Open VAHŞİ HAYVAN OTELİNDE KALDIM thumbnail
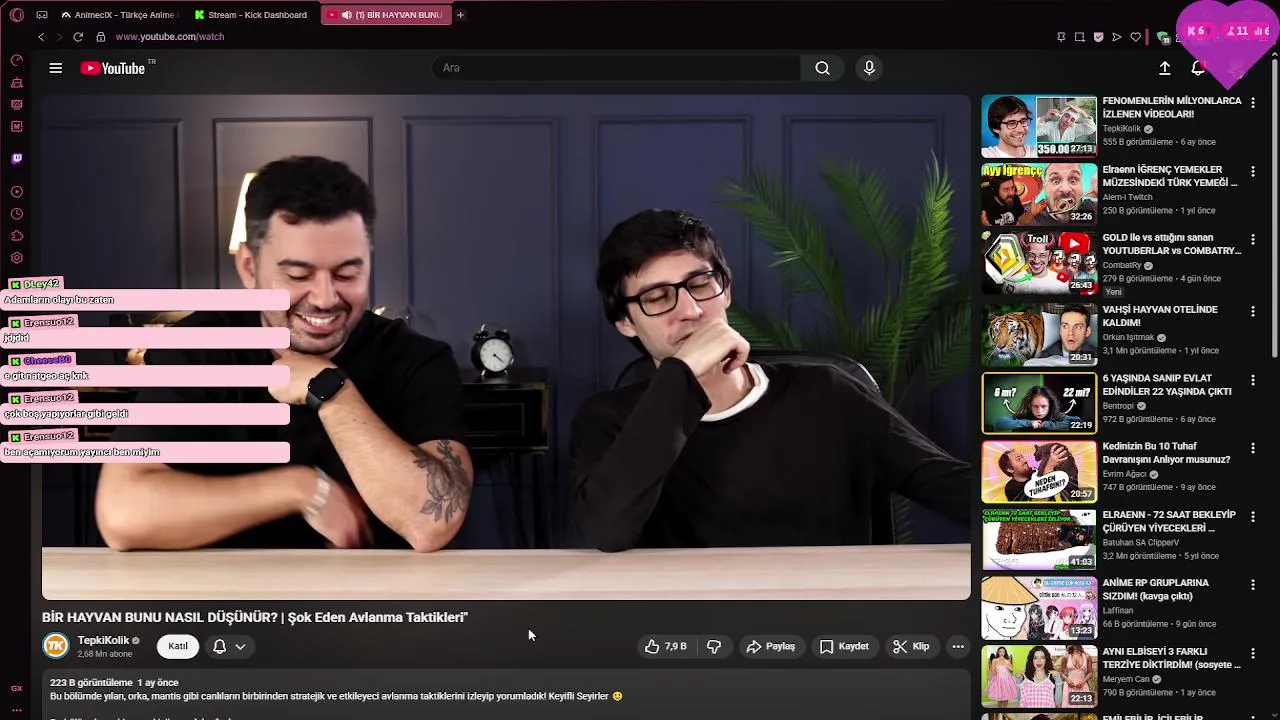 [1039, 335]
